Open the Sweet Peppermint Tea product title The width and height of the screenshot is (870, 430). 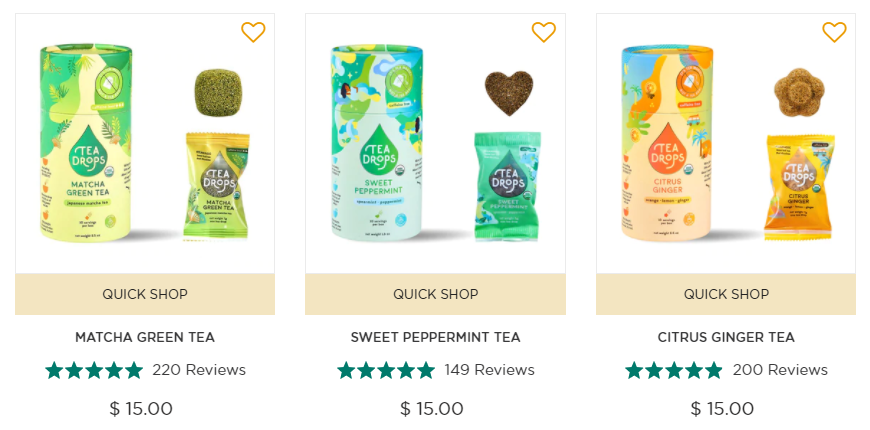436,337
